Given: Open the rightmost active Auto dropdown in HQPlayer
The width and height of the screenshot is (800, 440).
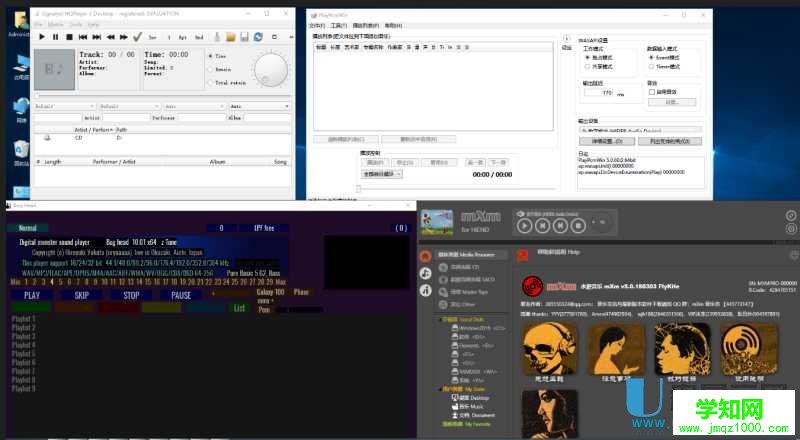Looking at the screenshot, I should (x=260, y=106).
